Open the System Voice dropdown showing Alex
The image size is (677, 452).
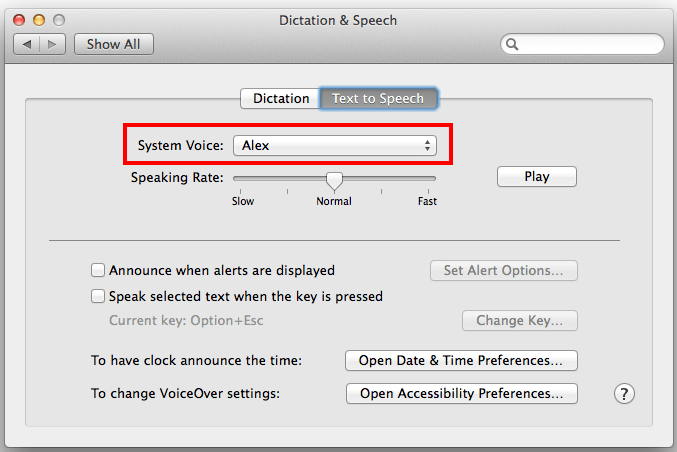tap(335, 145)
